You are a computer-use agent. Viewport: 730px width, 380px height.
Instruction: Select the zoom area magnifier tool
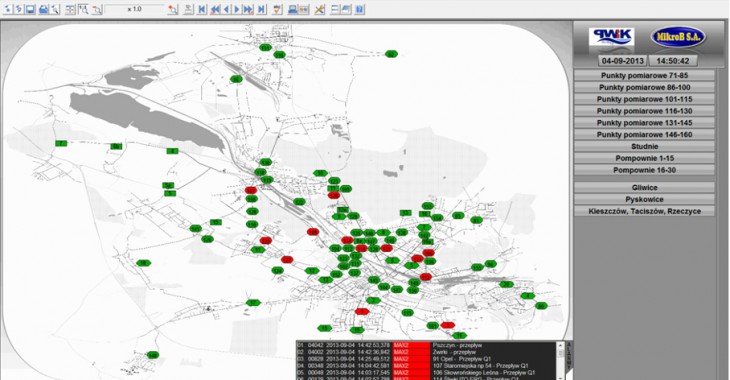(83, 9)
